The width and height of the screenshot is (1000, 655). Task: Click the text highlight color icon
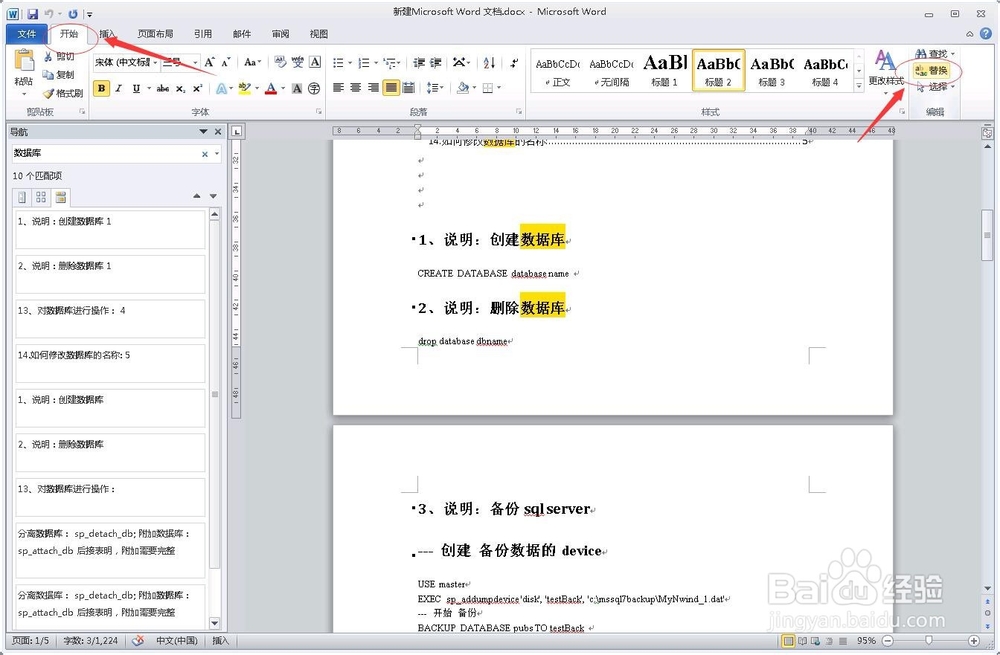click(x=245, y=88)
